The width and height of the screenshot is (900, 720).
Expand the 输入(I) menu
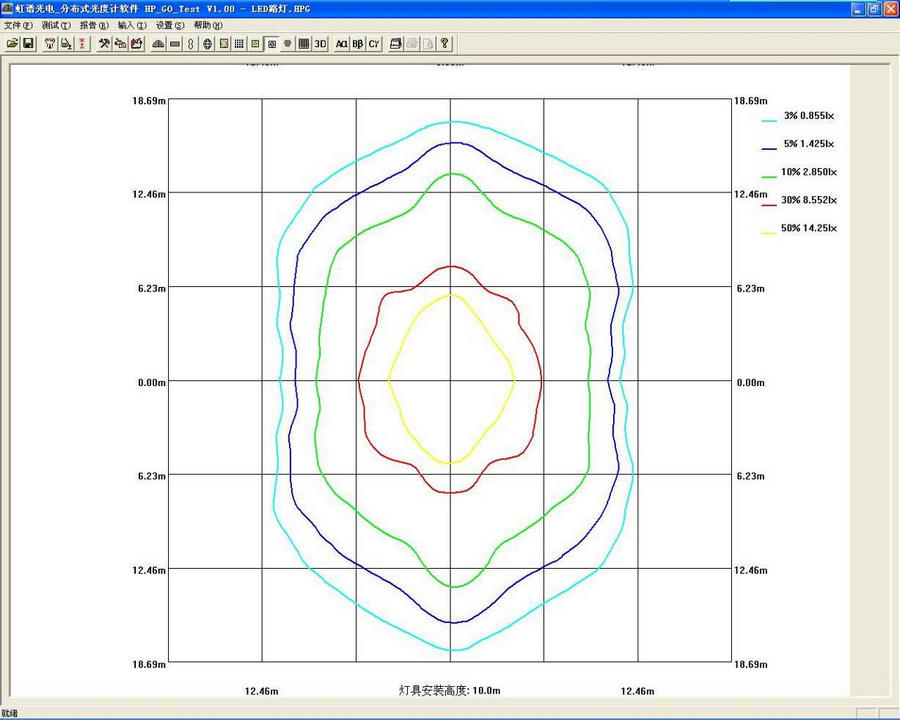coord(132,25)
